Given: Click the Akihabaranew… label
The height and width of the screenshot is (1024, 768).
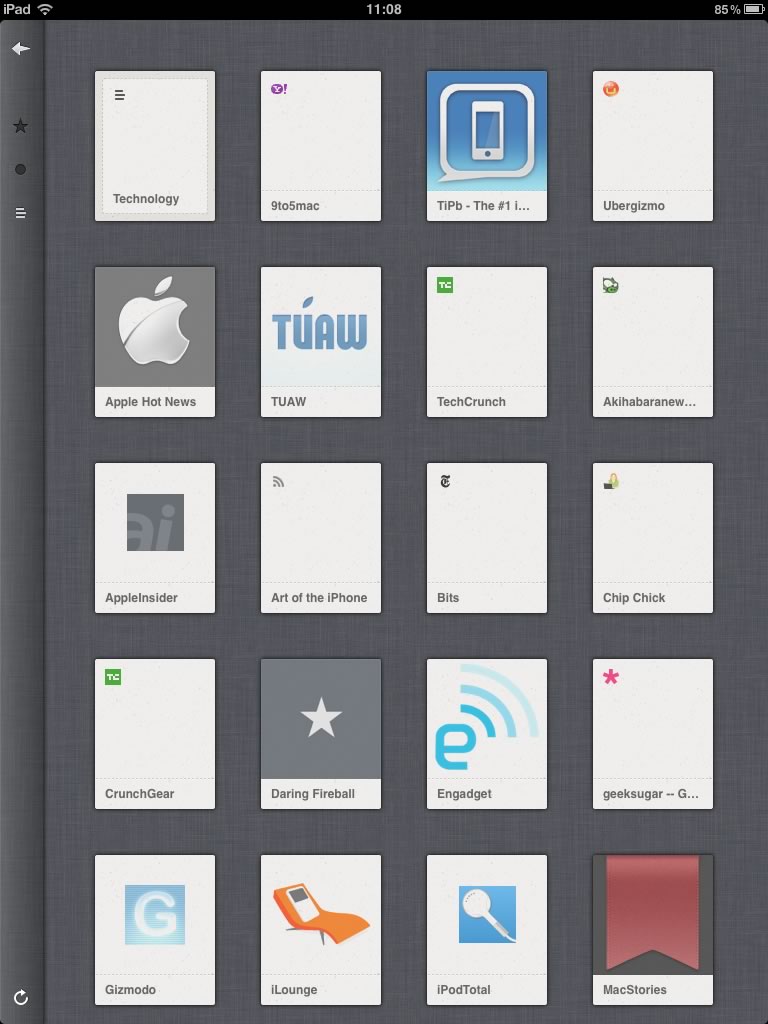Looking at the screenshot, I should tap(649, 402).
